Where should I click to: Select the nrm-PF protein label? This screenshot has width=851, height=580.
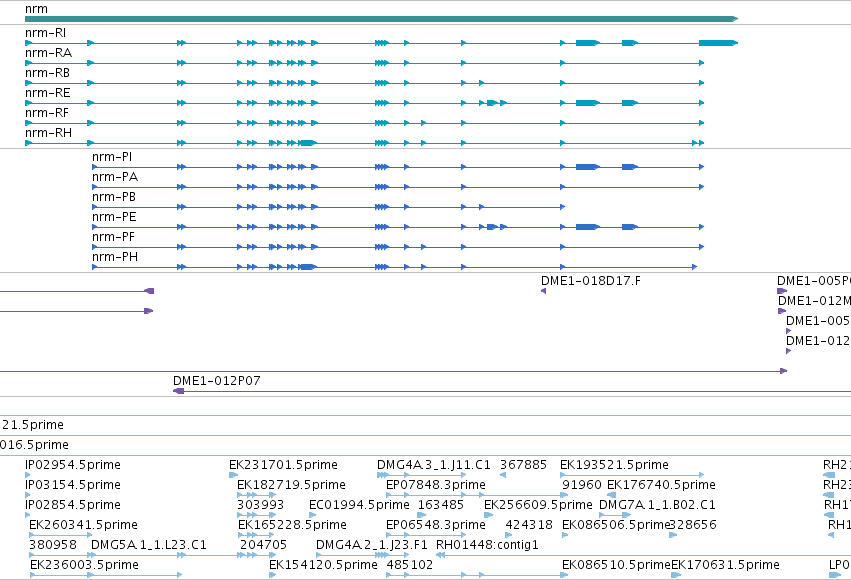coord(113,238)
